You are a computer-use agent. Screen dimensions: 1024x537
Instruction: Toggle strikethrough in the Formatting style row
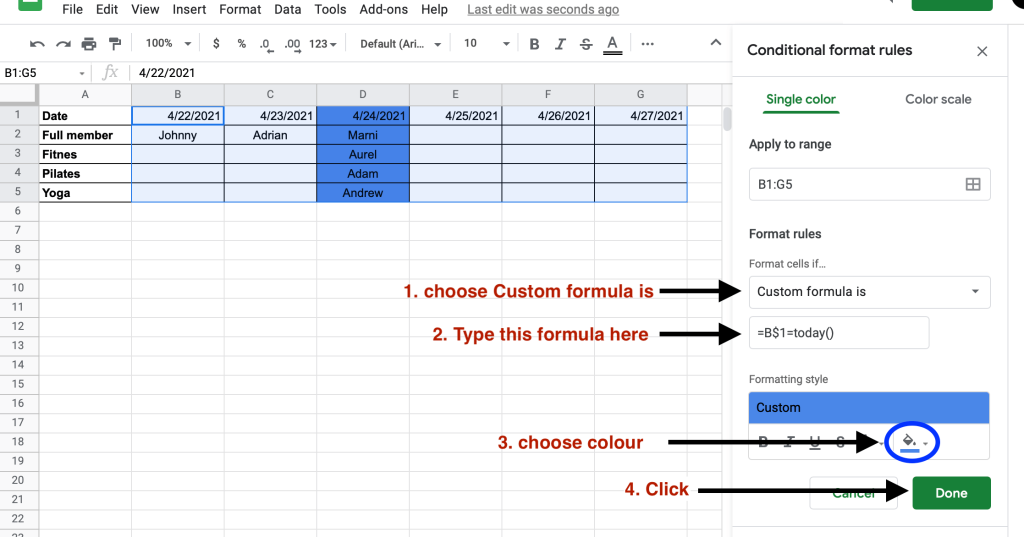(840, 442)
